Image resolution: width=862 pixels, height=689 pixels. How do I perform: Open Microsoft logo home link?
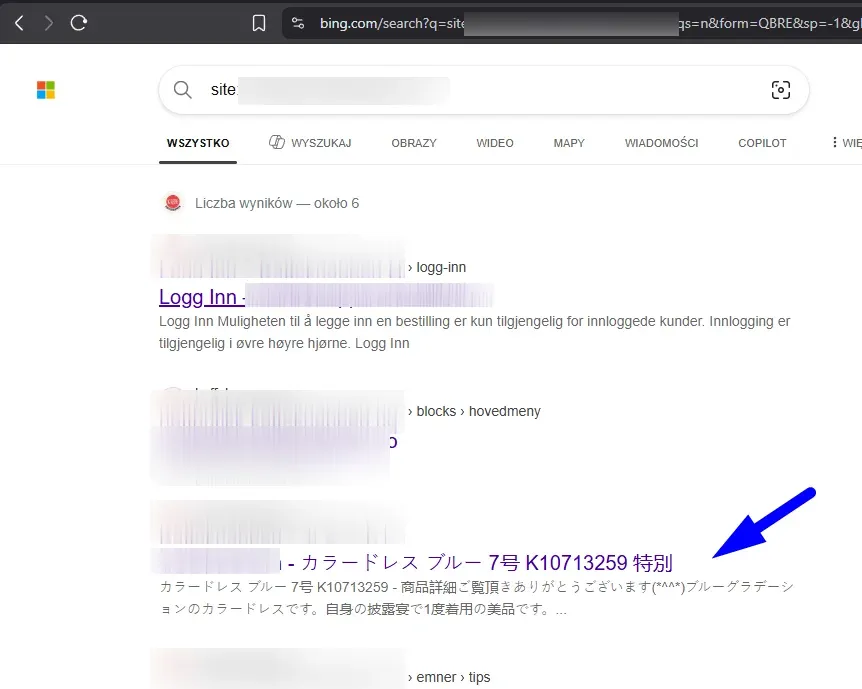46,90
